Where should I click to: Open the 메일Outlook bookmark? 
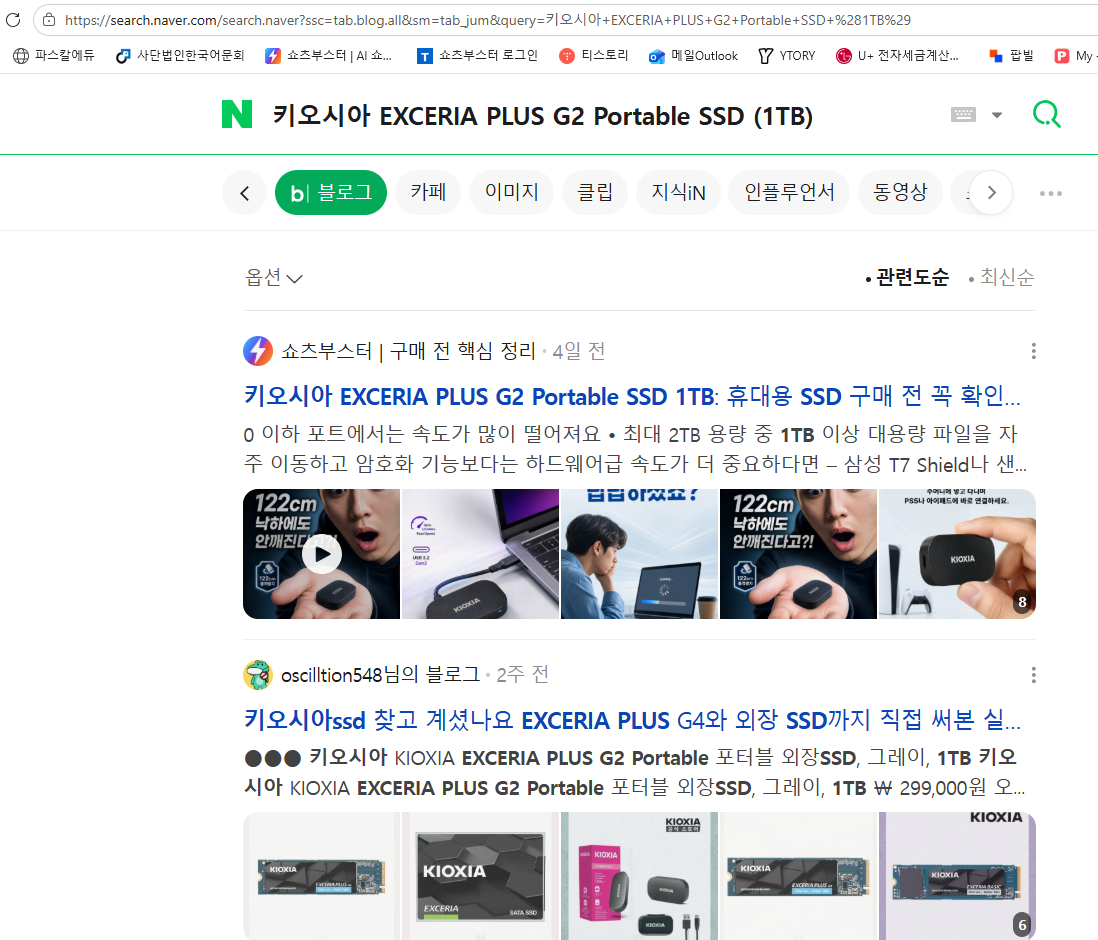[x=693, y=55]
